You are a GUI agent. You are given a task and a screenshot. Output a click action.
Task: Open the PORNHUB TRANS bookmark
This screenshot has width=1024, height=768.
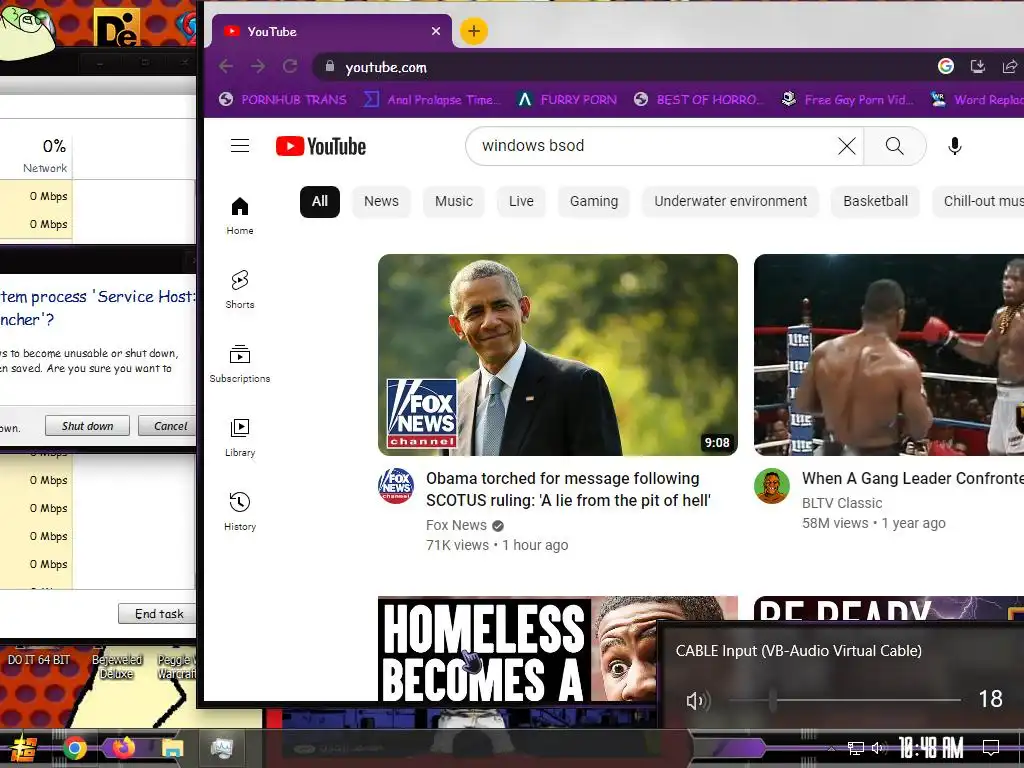[x=283, y=99]
